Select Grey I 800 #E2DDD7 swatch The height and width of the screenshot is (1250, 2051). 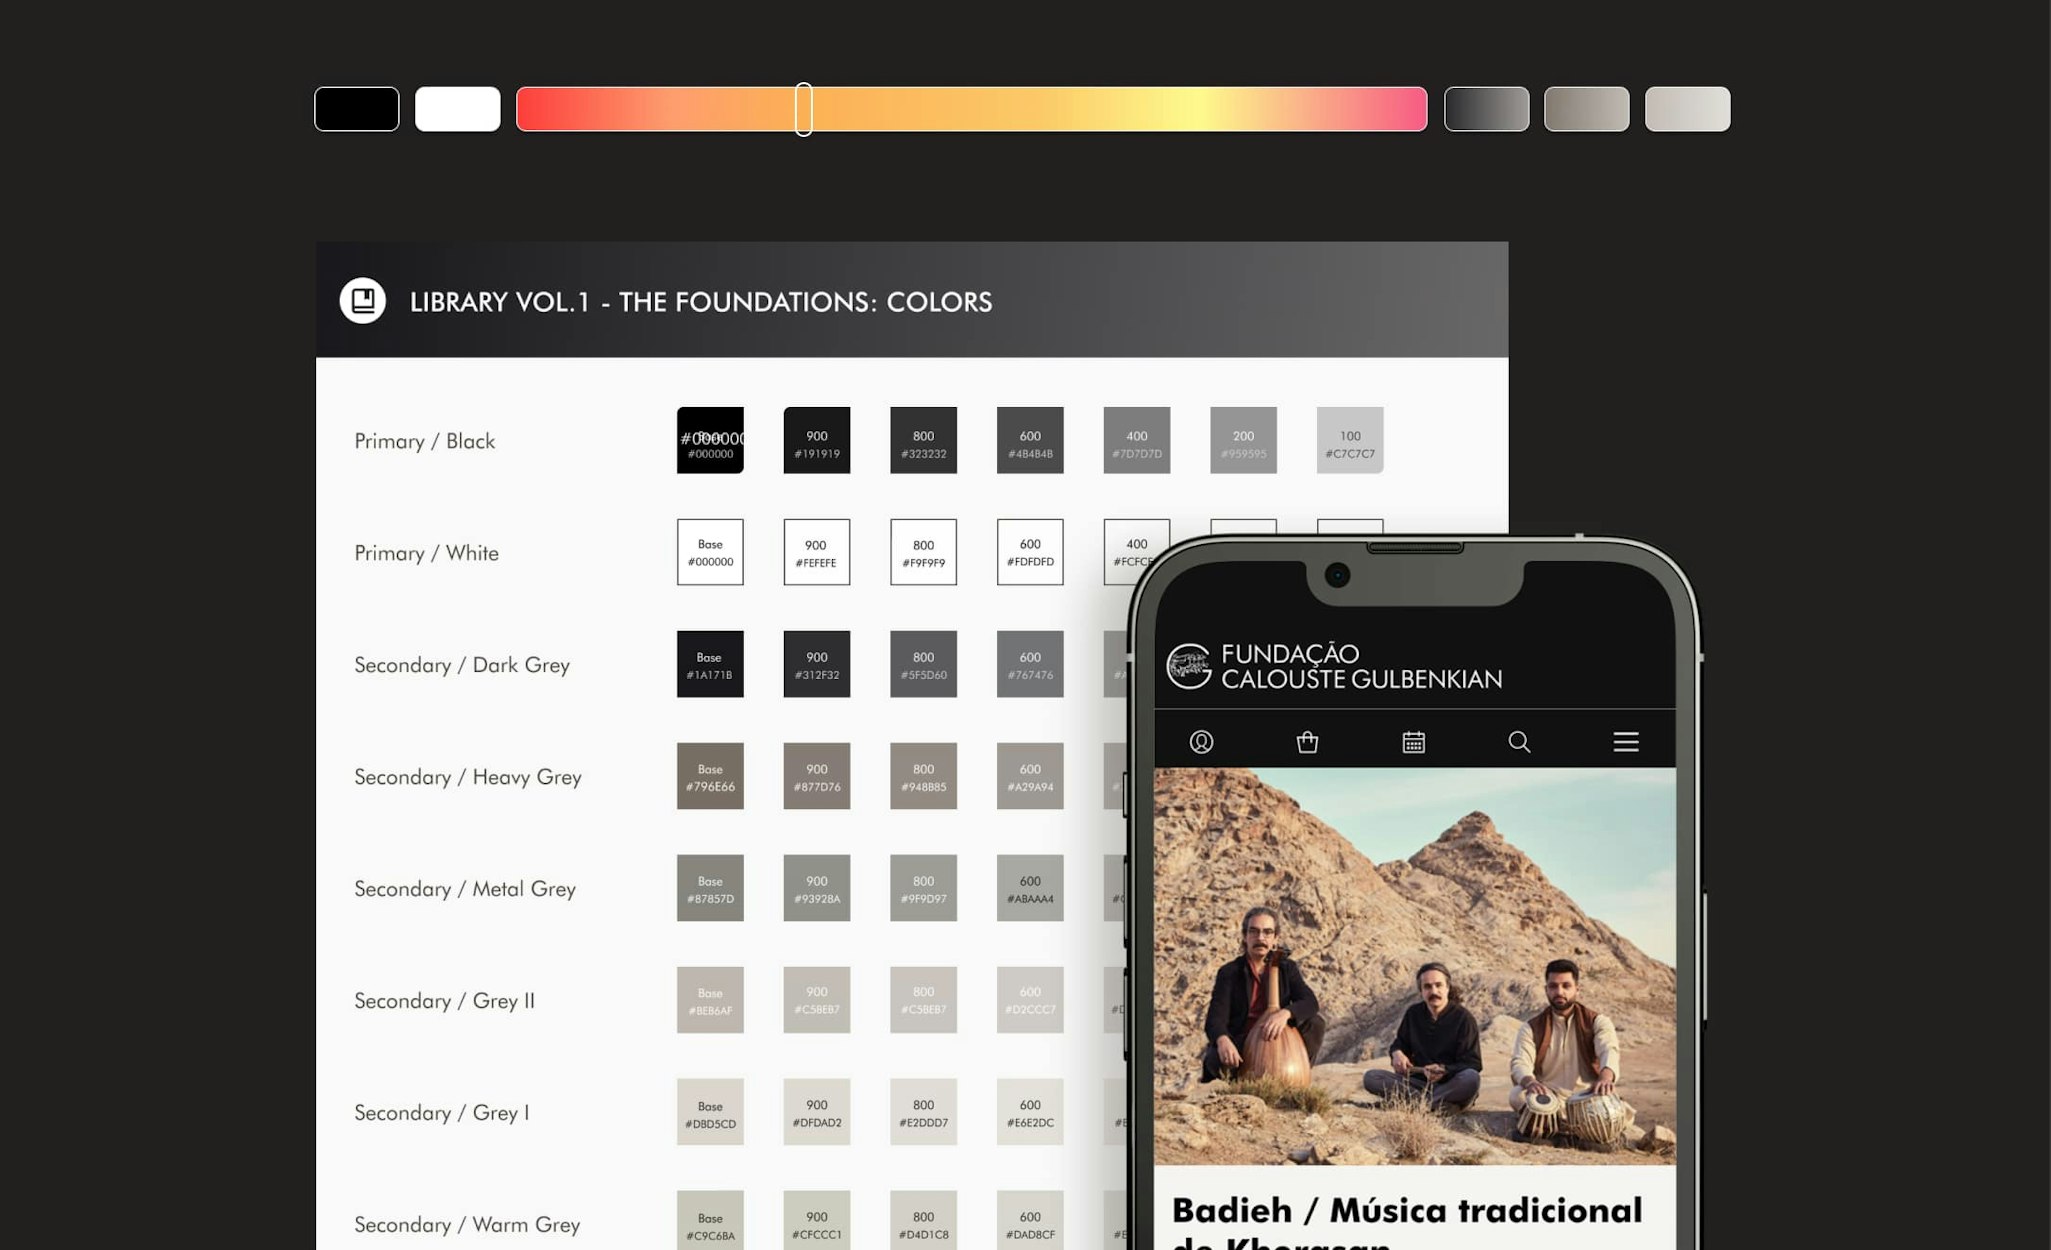(924, 1112)
